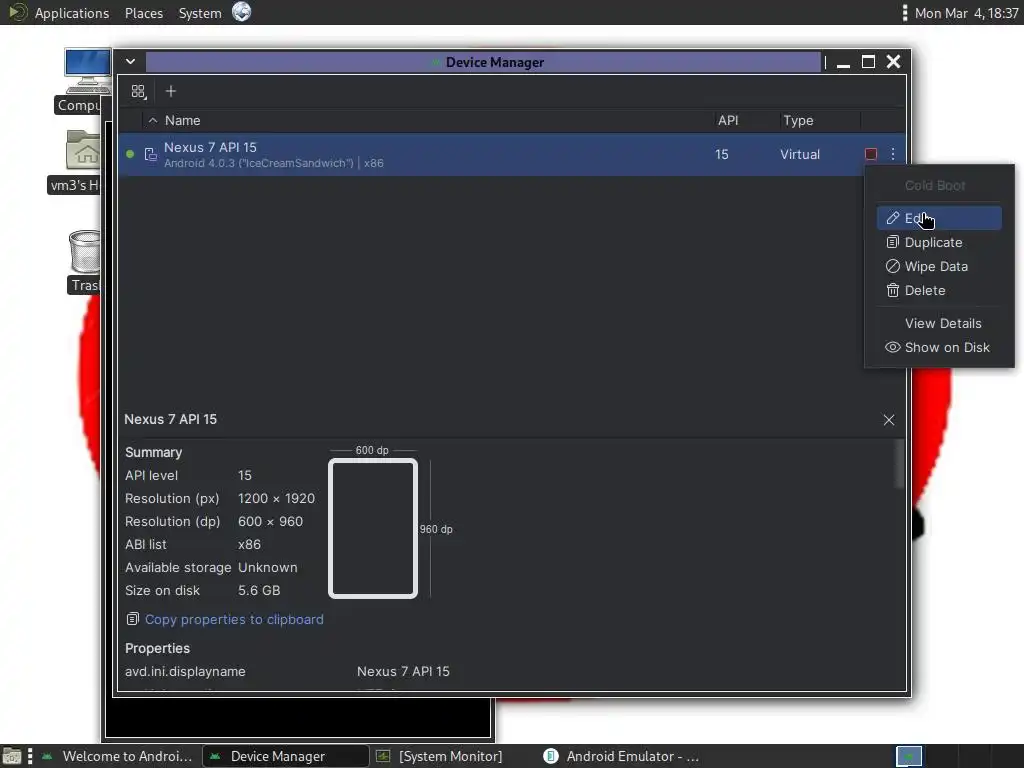The image size is (1024, 768).
Task: Close the Nexus 7 details panel
Action: [889, 420]
